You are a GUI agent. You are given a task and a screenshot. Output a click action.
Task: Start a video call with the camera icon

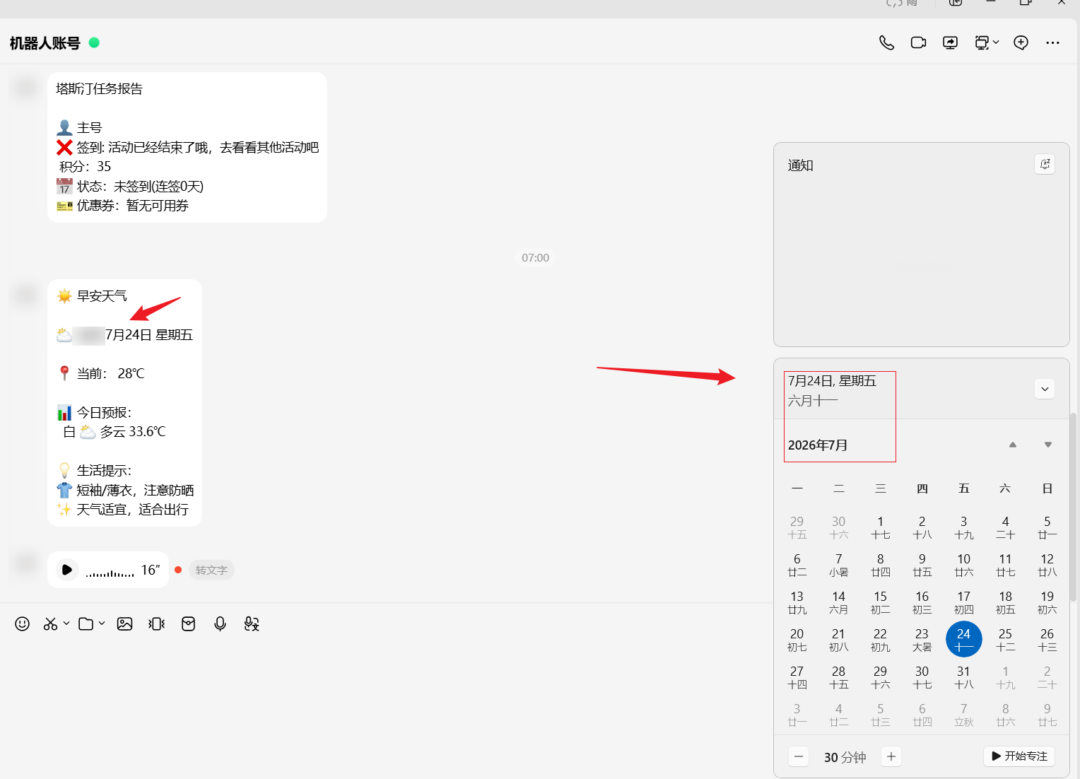click(x=918, y=43)
